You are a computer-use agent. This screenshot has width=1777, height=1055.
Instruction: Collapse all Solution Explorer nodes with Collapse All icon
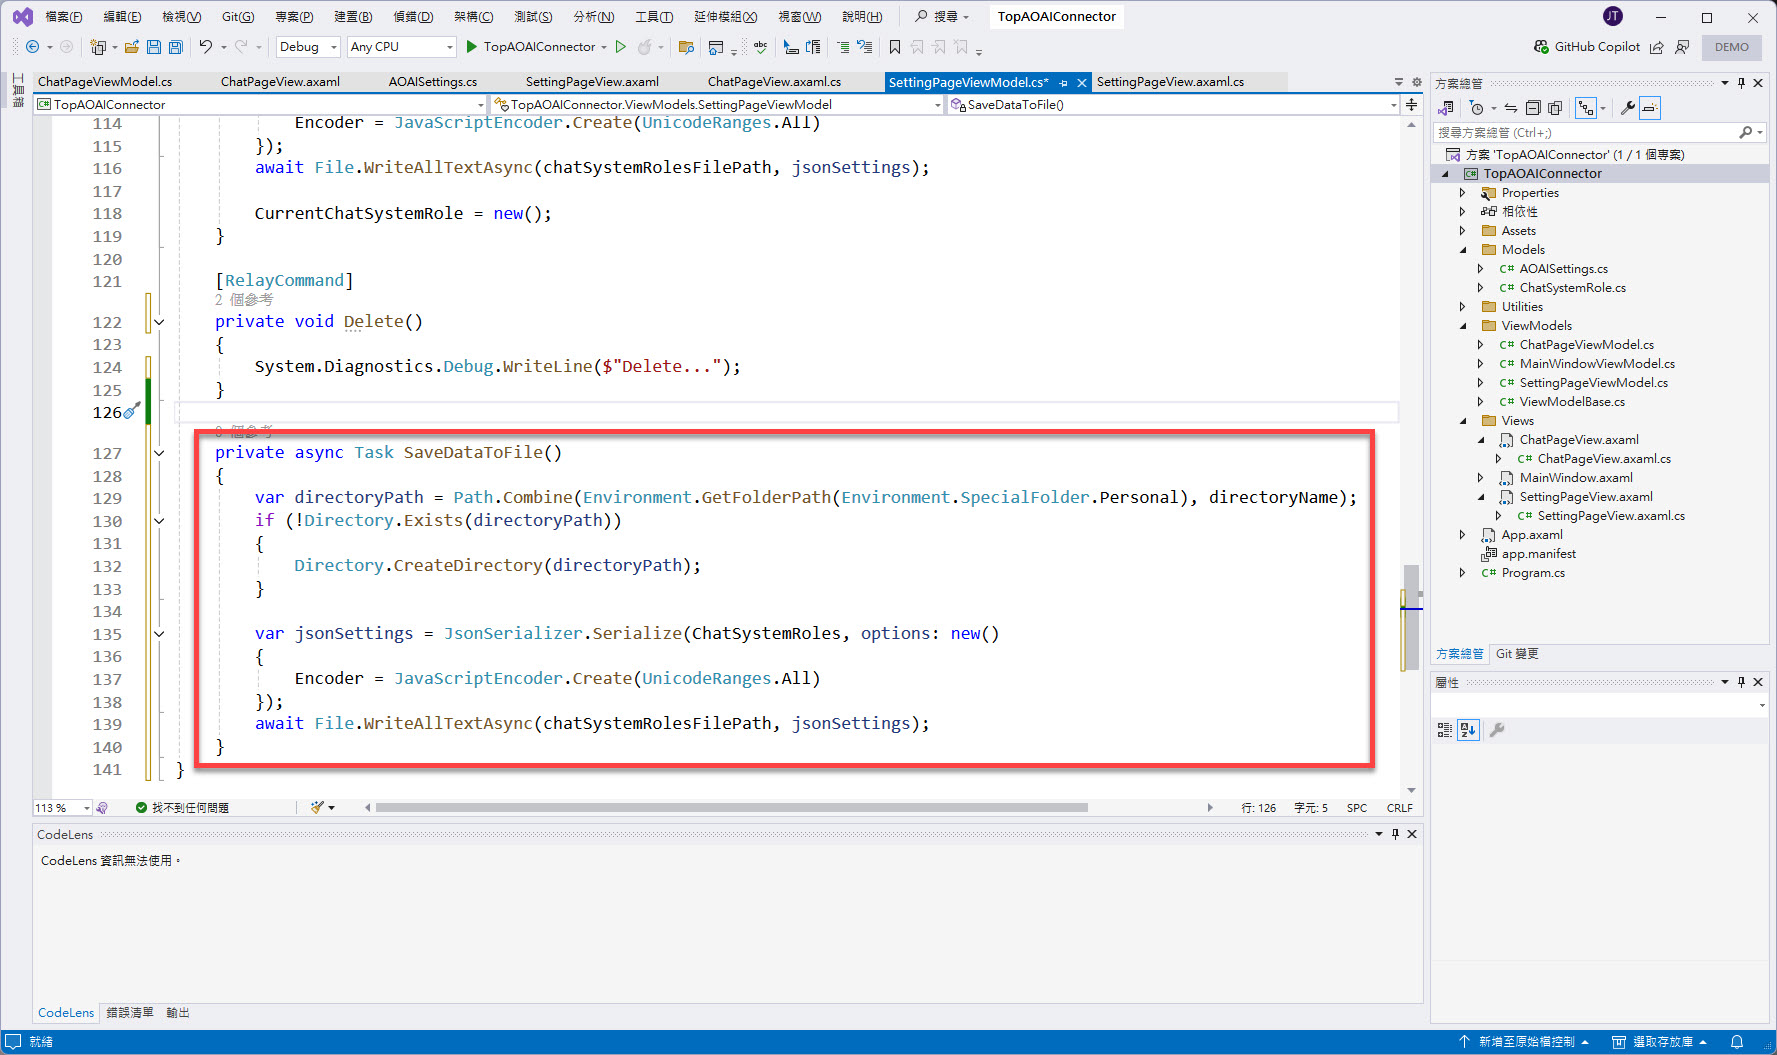pyautogui.click(x=1533, y=108)
